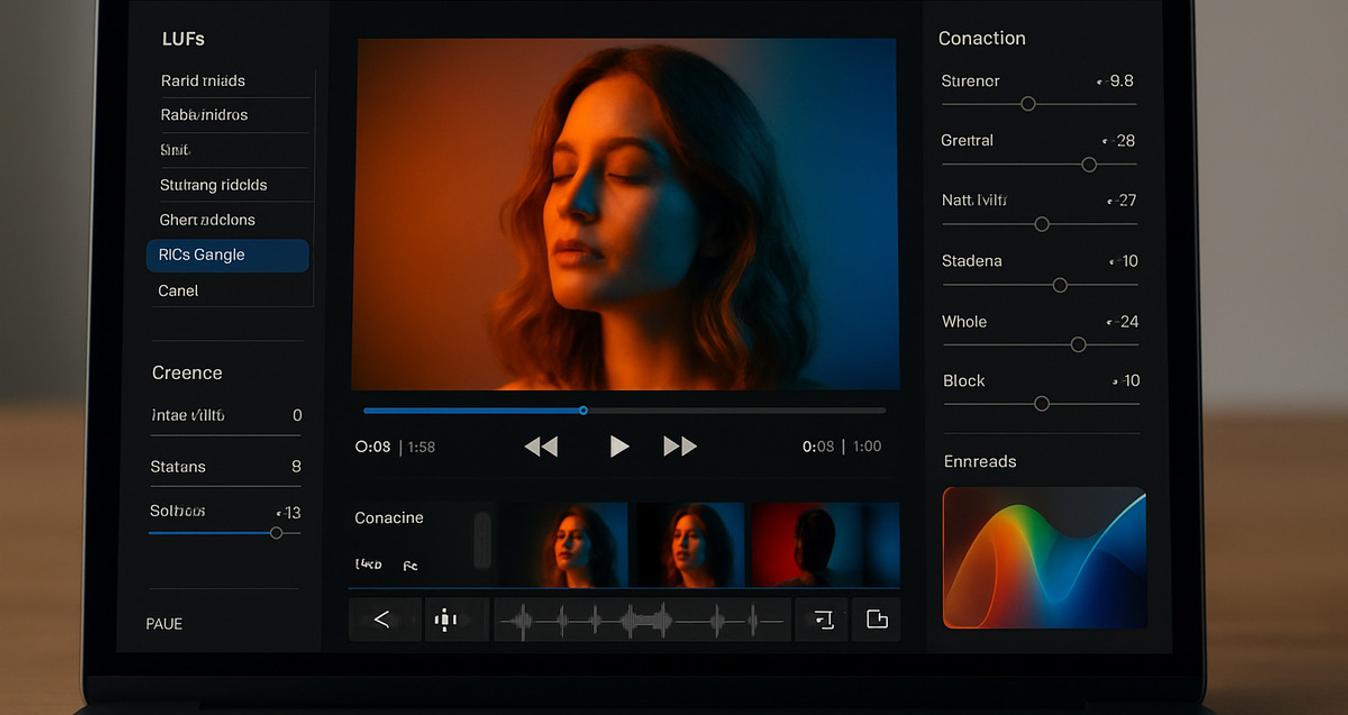Click the play button
This screenshot has width=1348, height=715.
point(619,446)
